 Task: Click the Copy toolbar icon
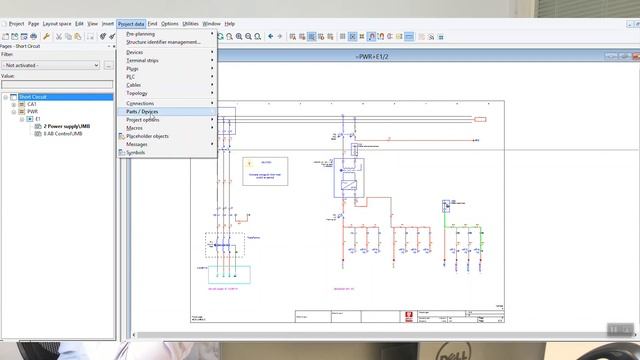pyautogui.click(x=68, y=37)
